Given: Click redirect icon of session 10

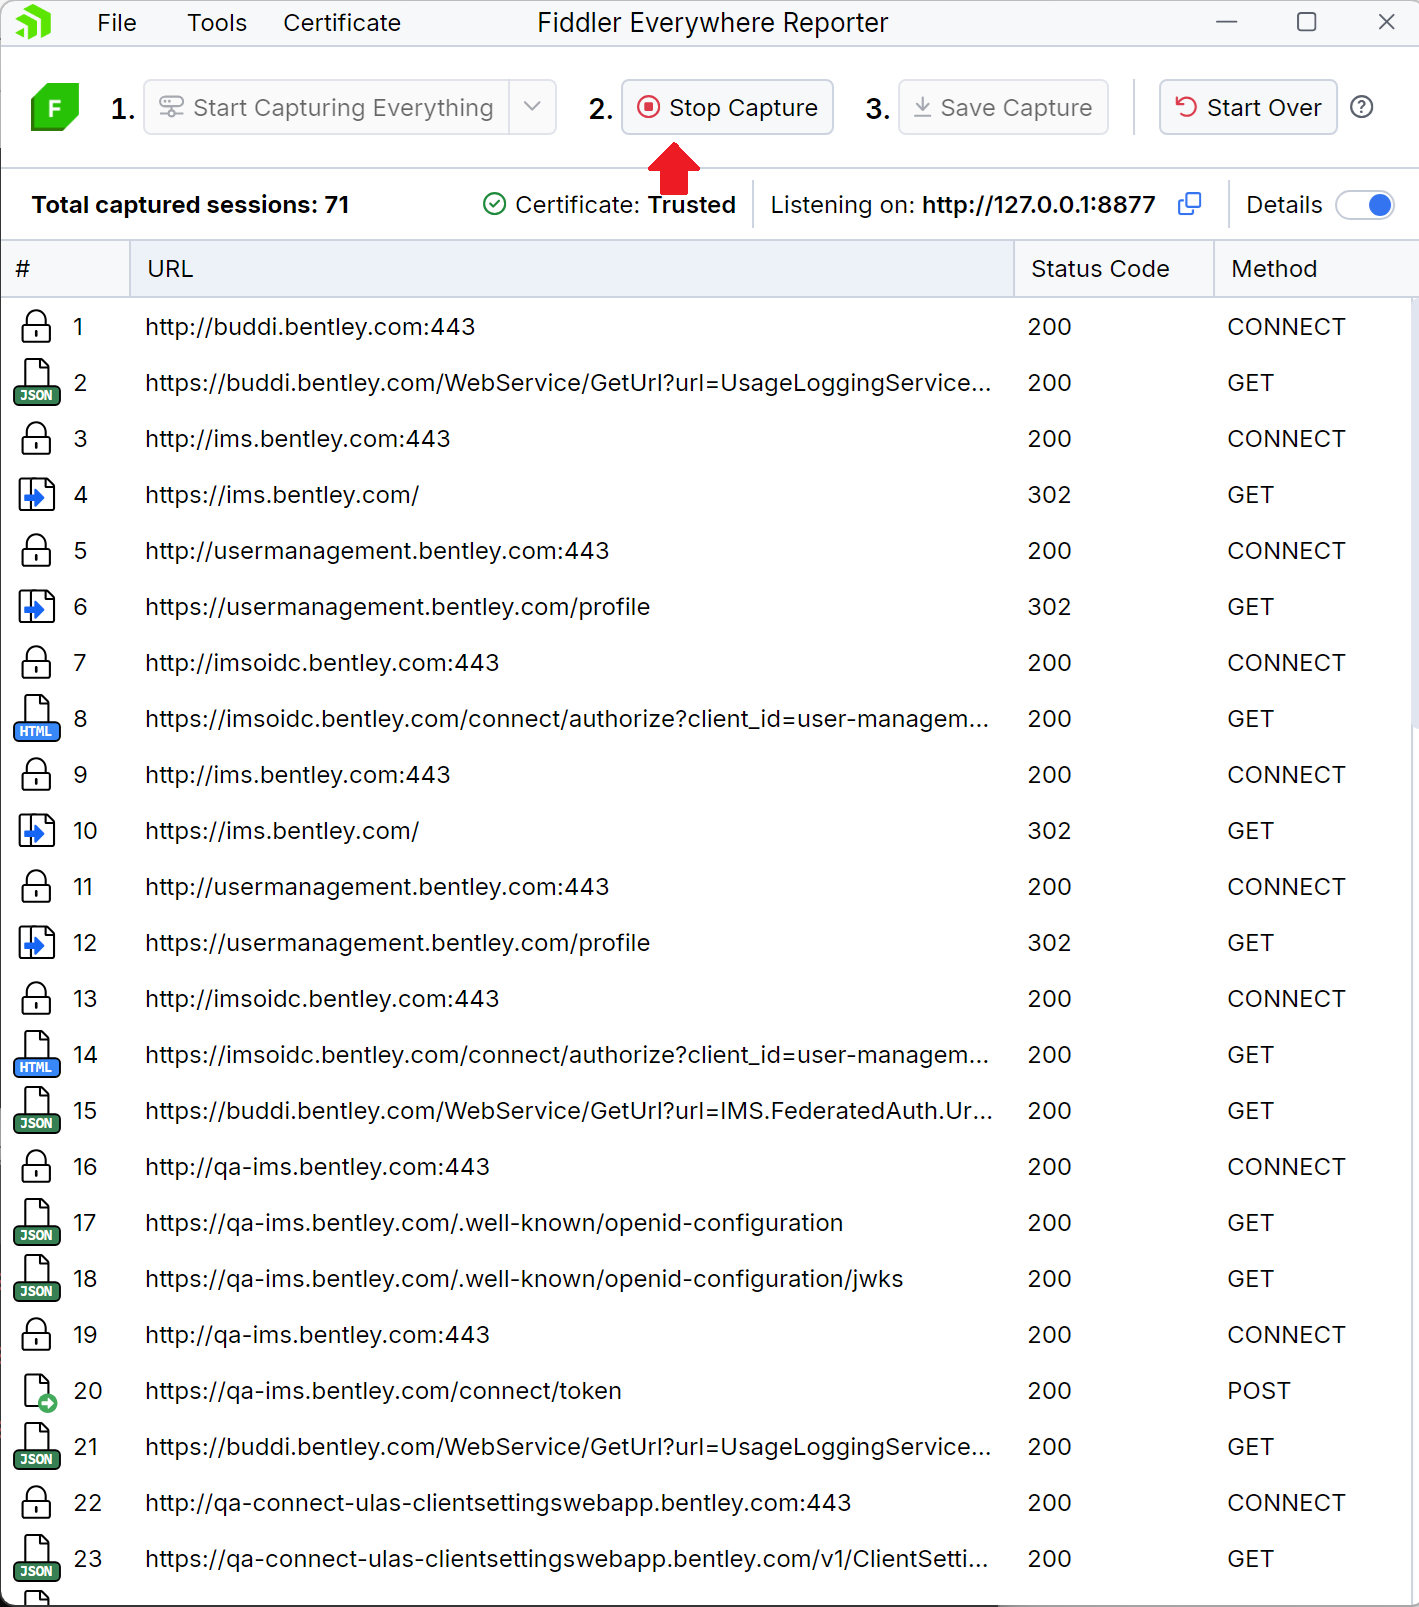Looking at the screenshot, I should coord(37,831).
